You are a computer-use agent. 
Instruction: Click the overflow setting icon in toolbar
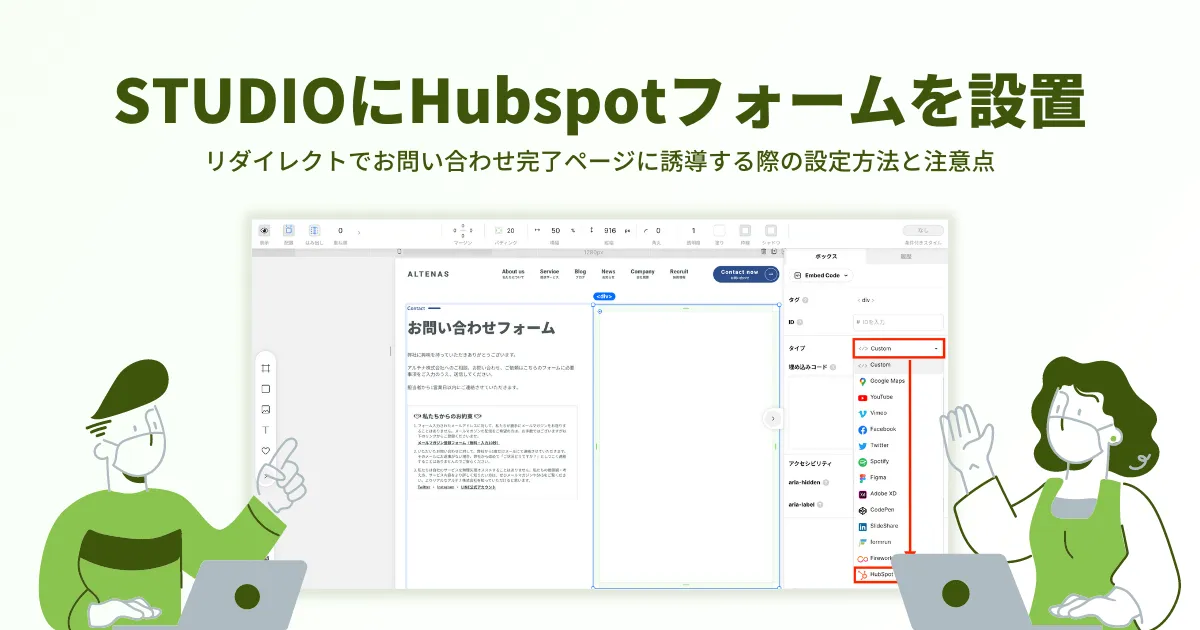pos(313,230)
